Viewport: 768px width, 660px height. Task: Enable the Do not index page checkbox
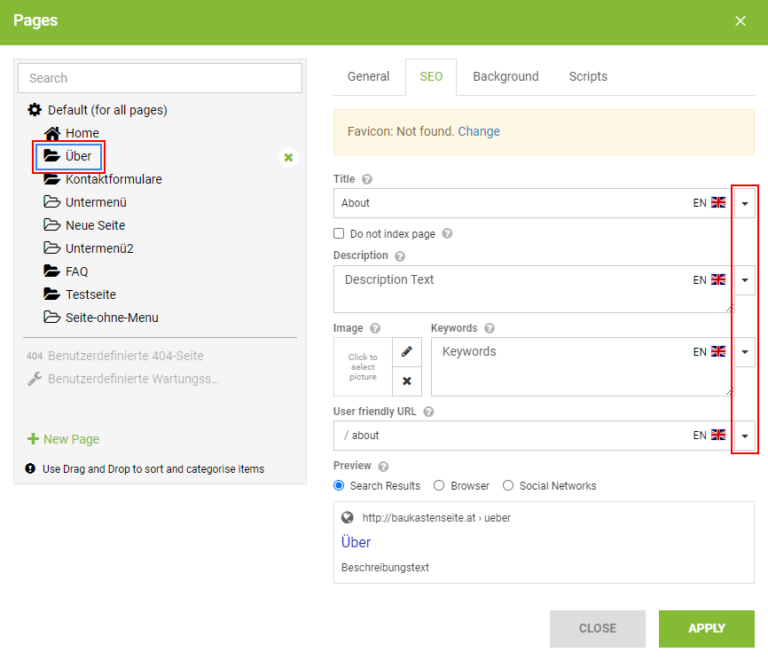339,234
